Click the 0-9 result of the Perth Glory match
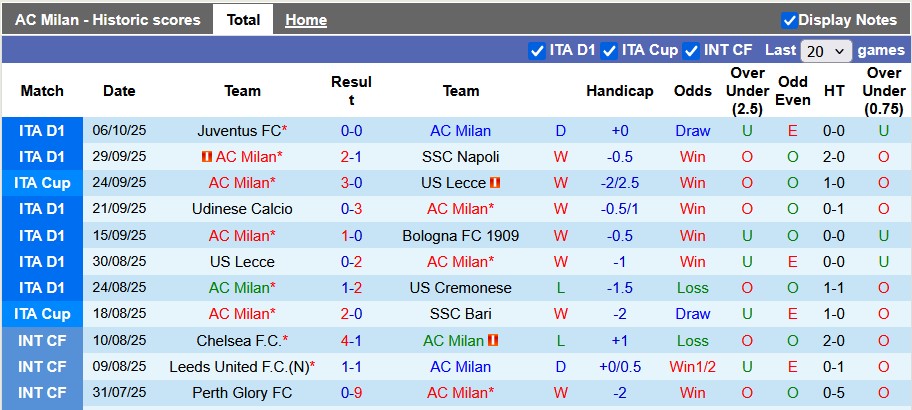Viewport: 912px width, 410px height. click(x=351, y=393)
